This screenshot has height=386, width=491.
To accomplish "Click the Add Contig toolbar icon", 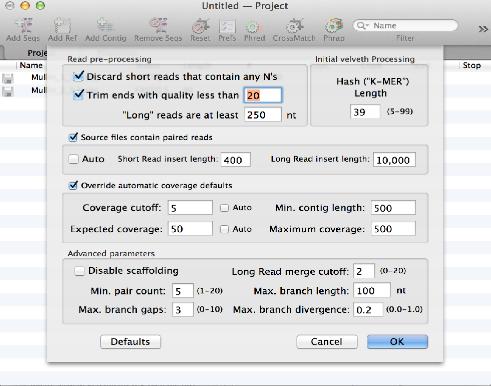I will click(105, 30).
